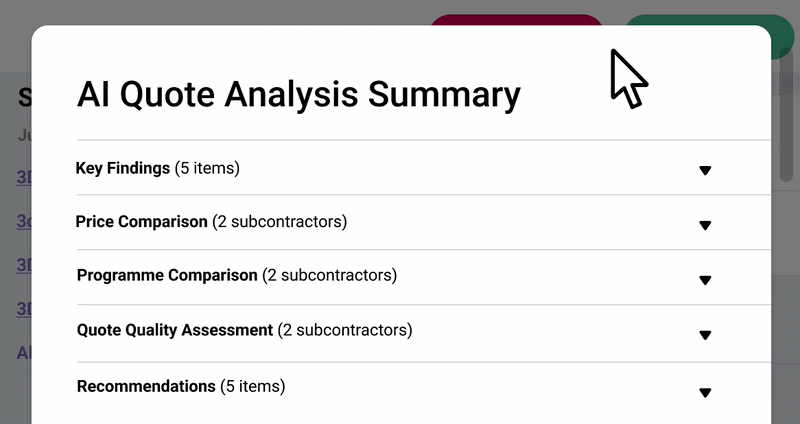Select the Price Comparison section label
Viewport: 800px width, 424px height.
141,221
